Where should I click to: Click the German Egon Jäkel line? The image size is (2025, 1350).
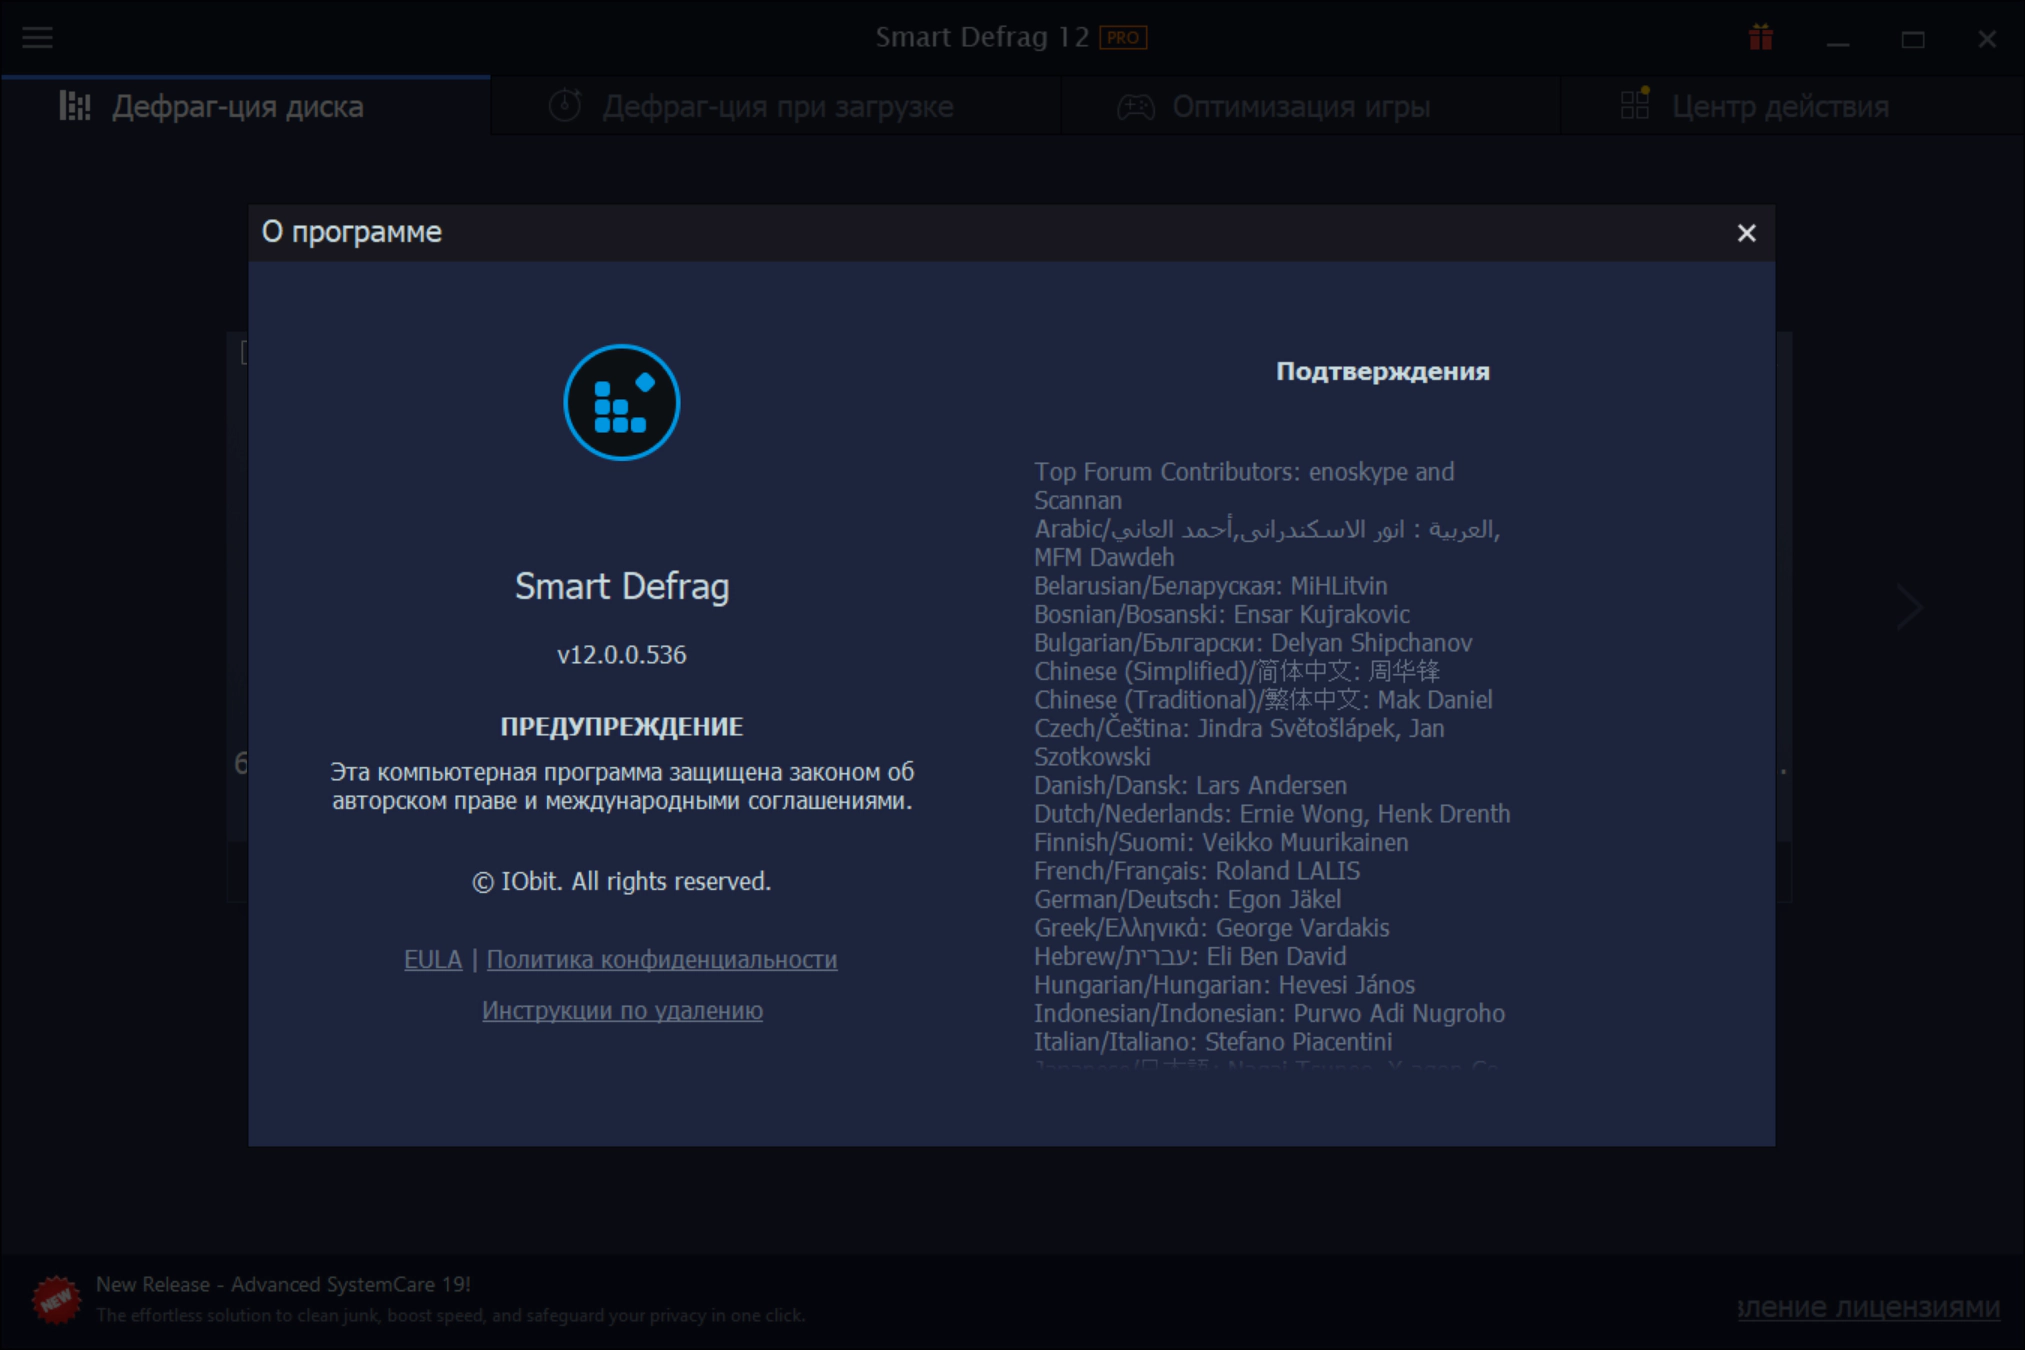click(x=1187, y=899)
